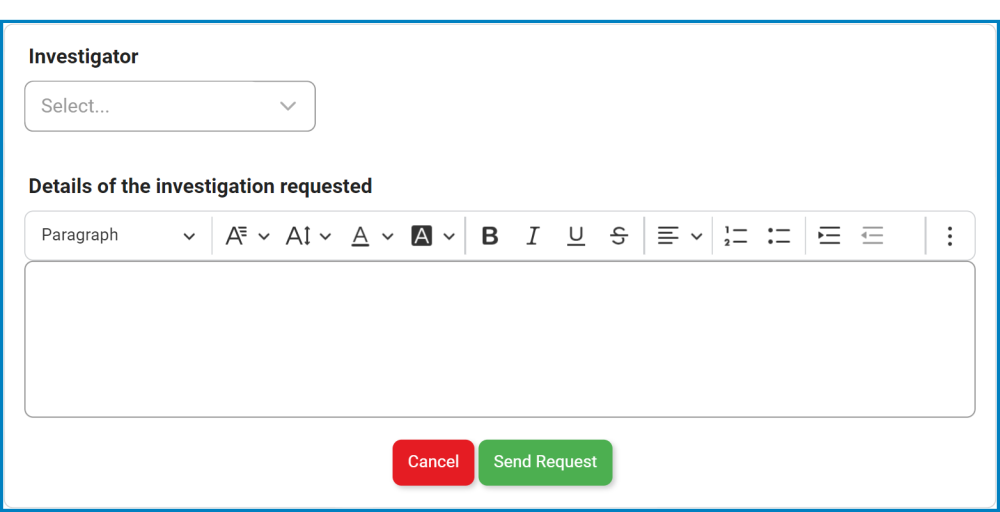Insert a numbered list
This screenshot has width=1000, height=512.
tap(736, 236)
